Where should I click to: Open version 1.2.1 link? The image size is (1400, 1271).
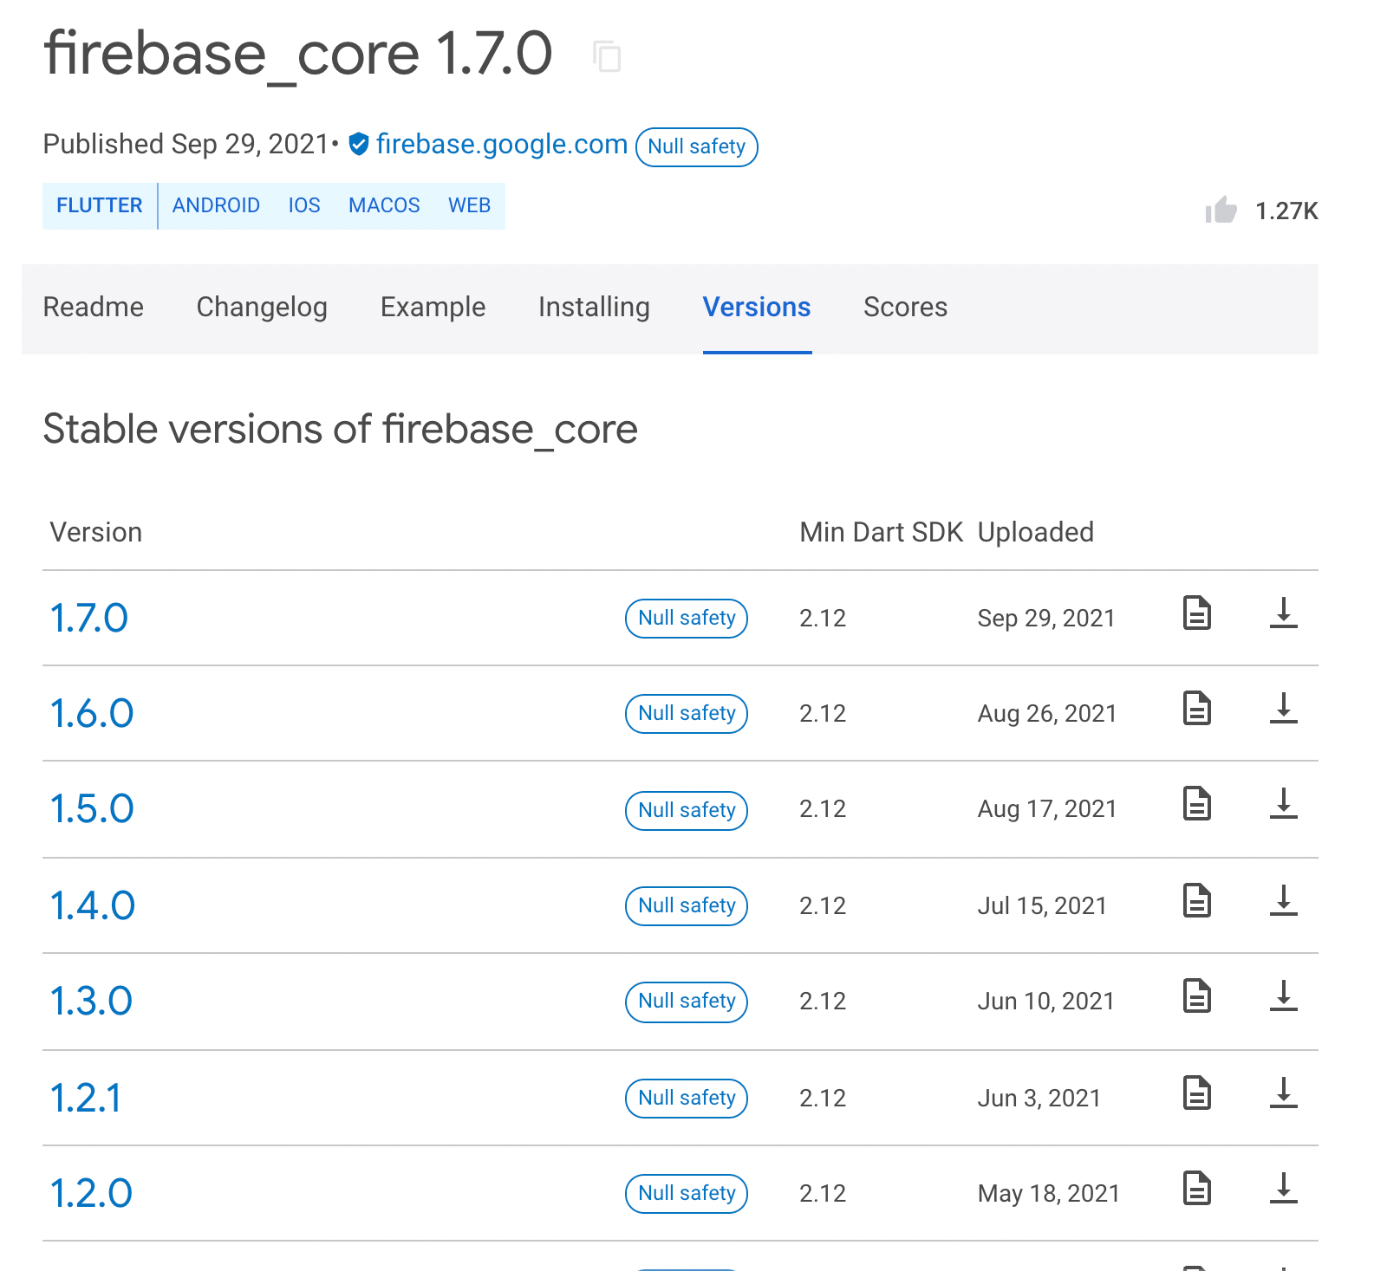pyautogui.click(x=86, y=1098)
